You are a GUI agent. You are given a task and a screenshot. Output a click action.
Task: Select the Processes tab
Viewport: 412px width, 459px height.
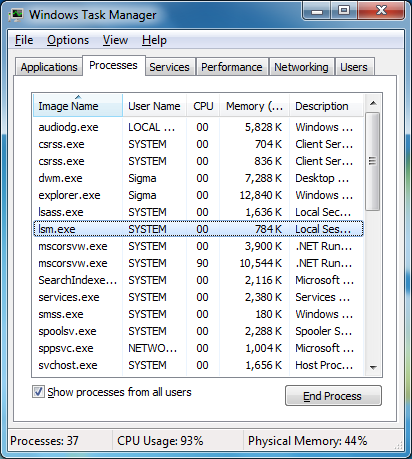113,65
